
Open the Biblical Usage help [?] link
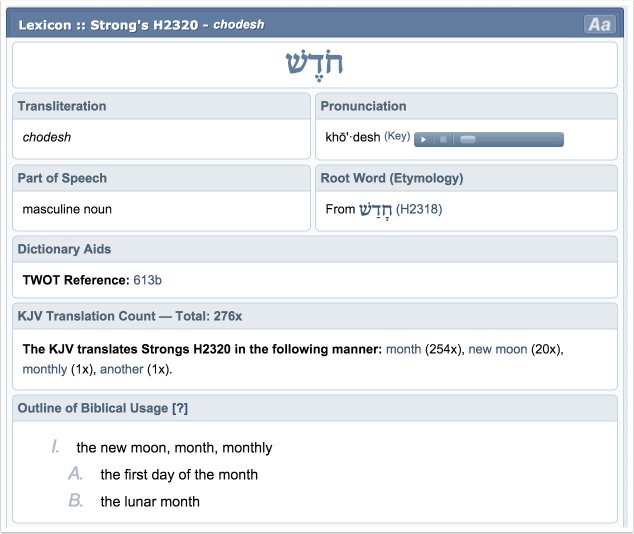tap(180, 408)
